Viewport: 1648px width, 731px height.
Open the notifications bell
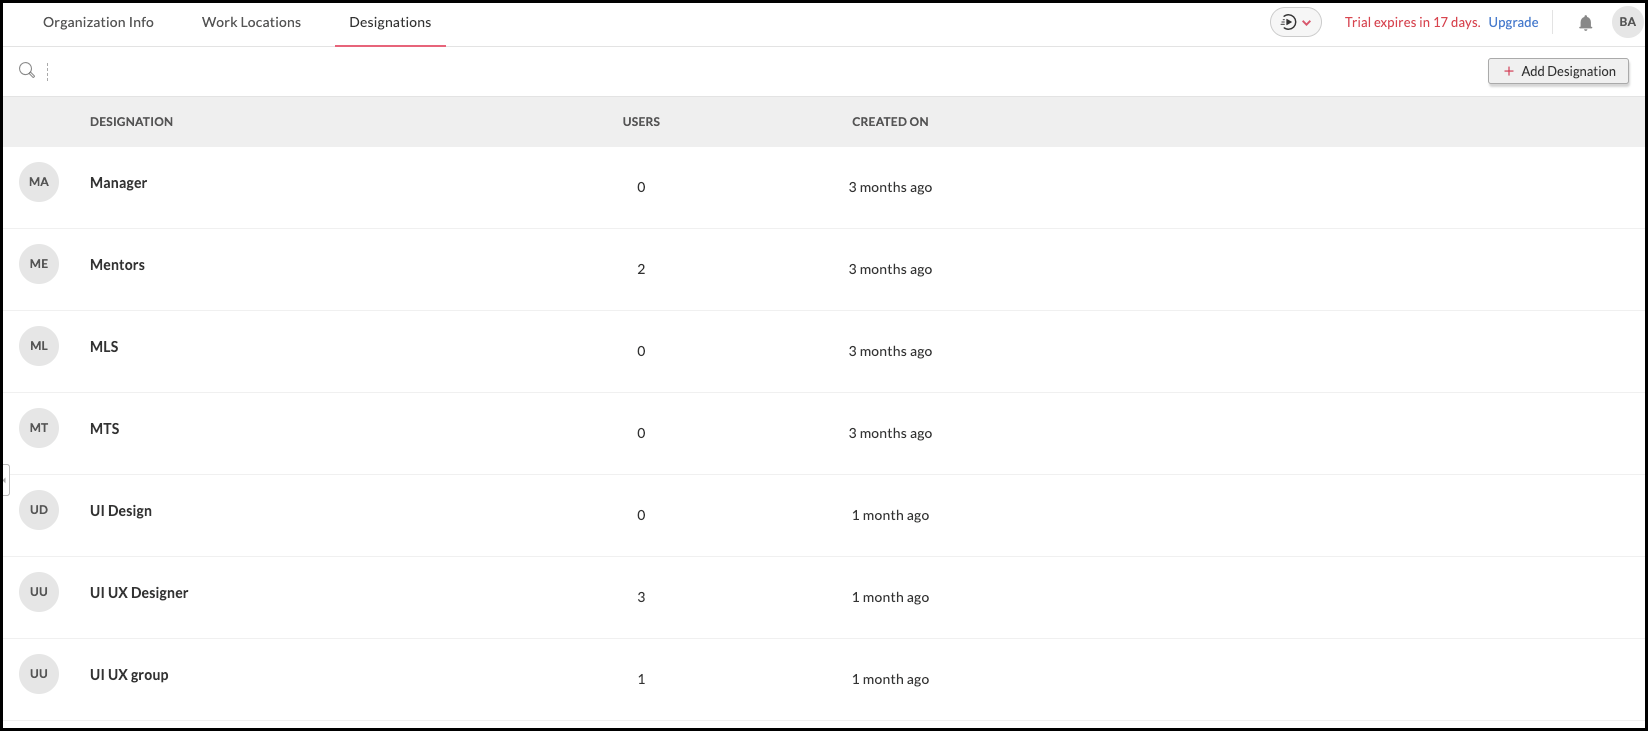(1585, 23)
